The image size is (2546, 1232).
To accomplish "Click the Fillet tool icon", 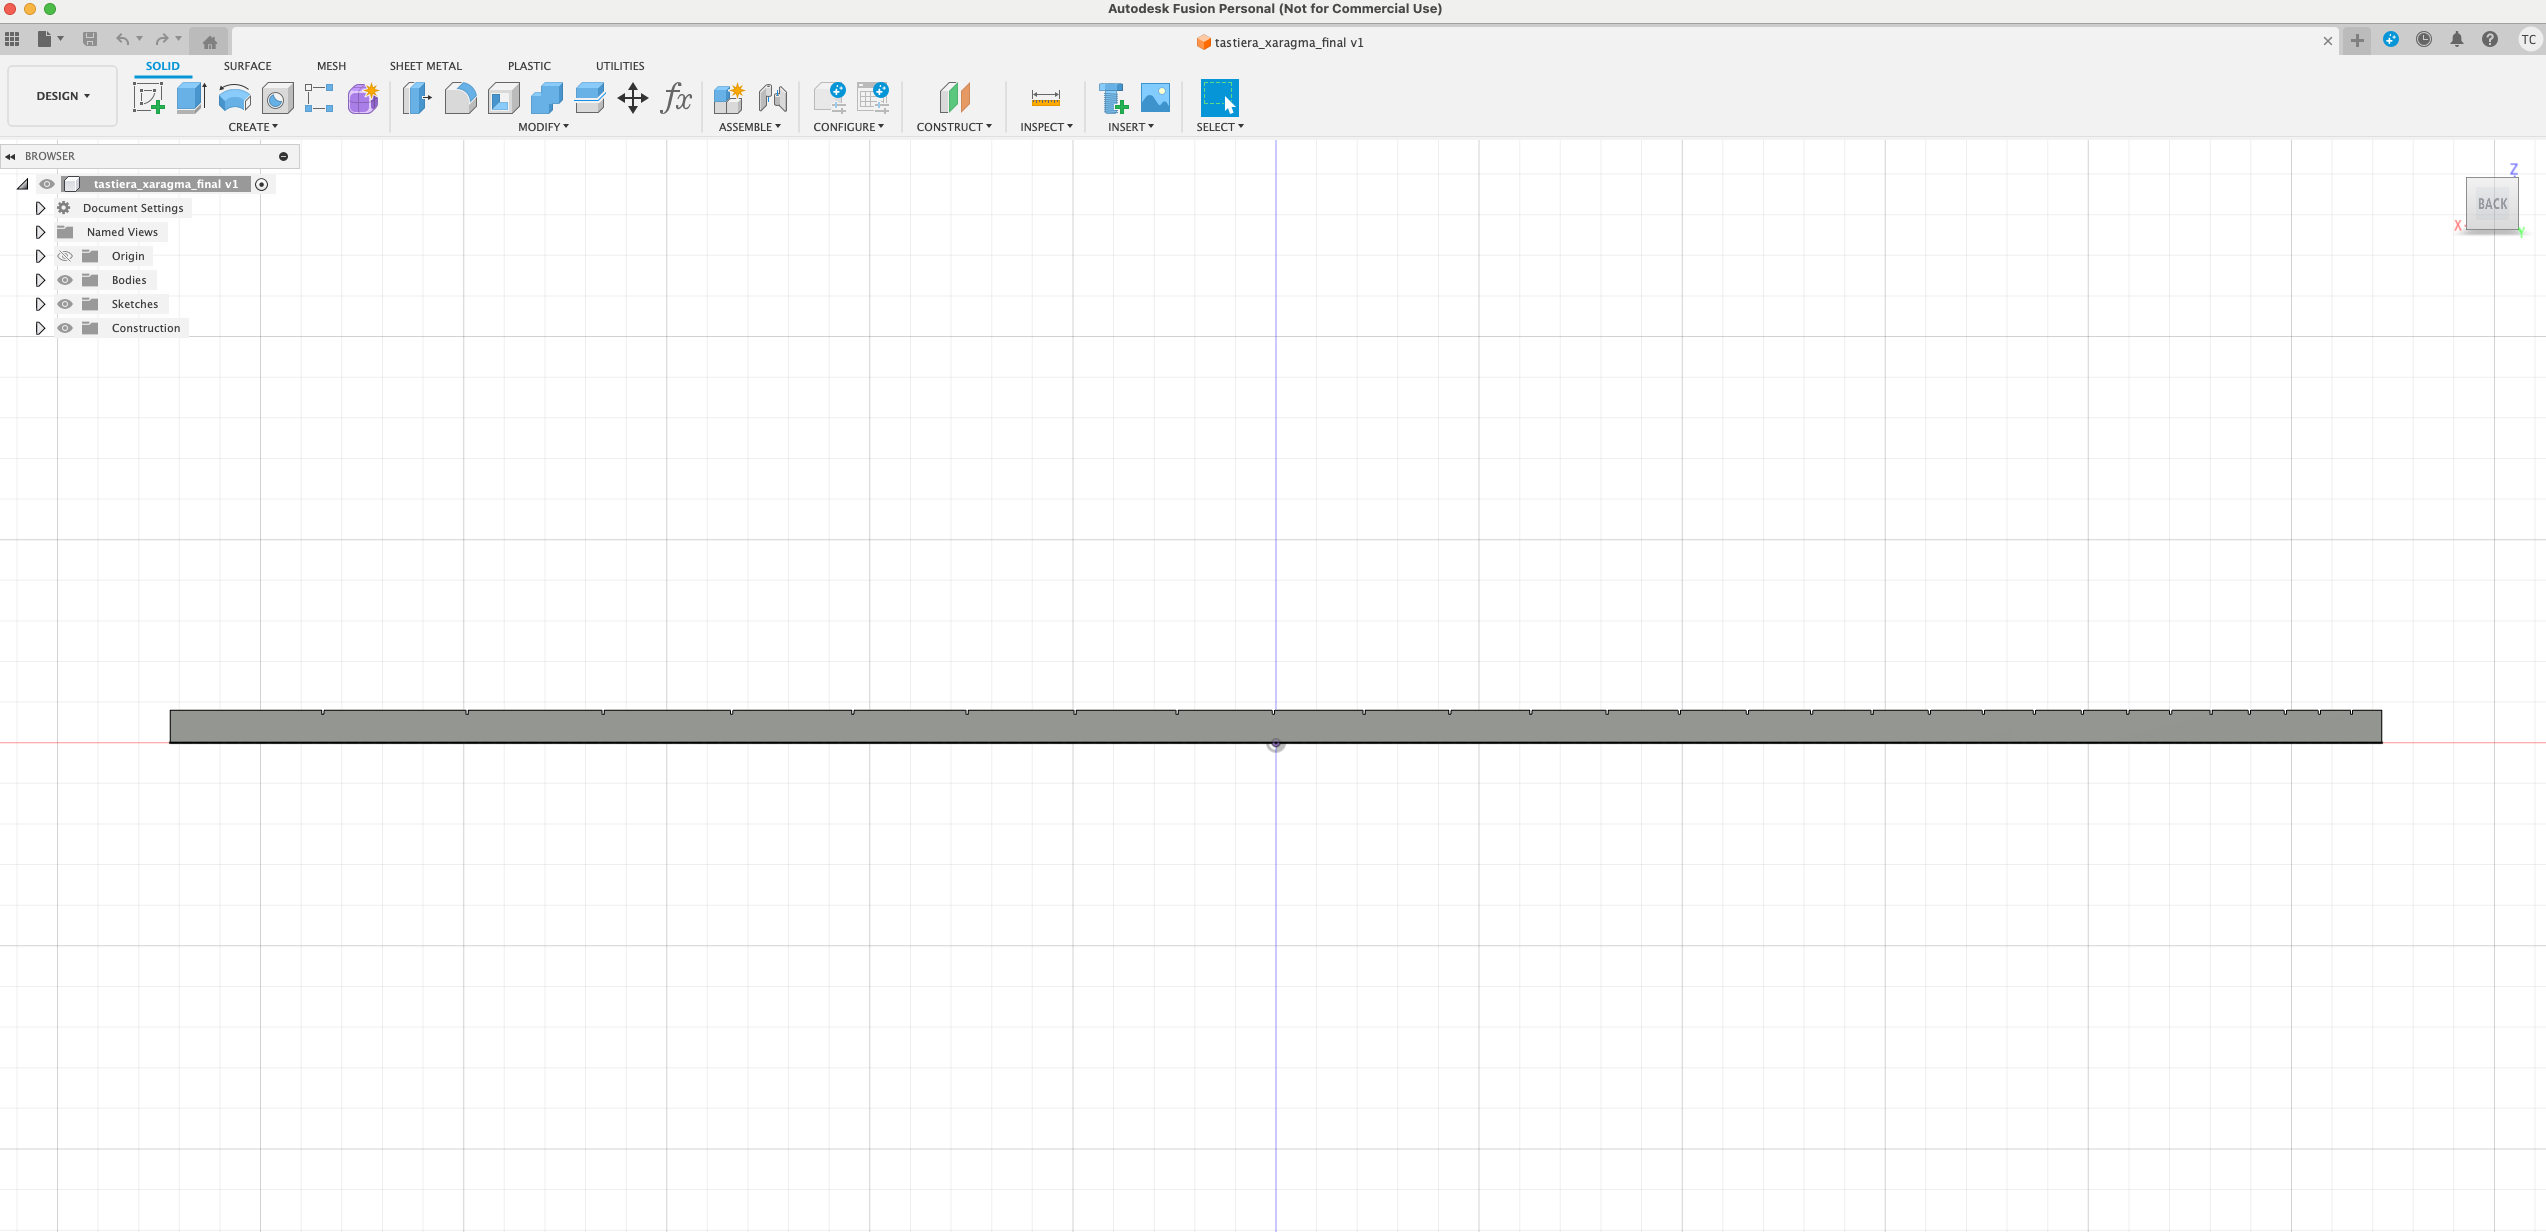I will pyautogui.click(x=460, y=98).
